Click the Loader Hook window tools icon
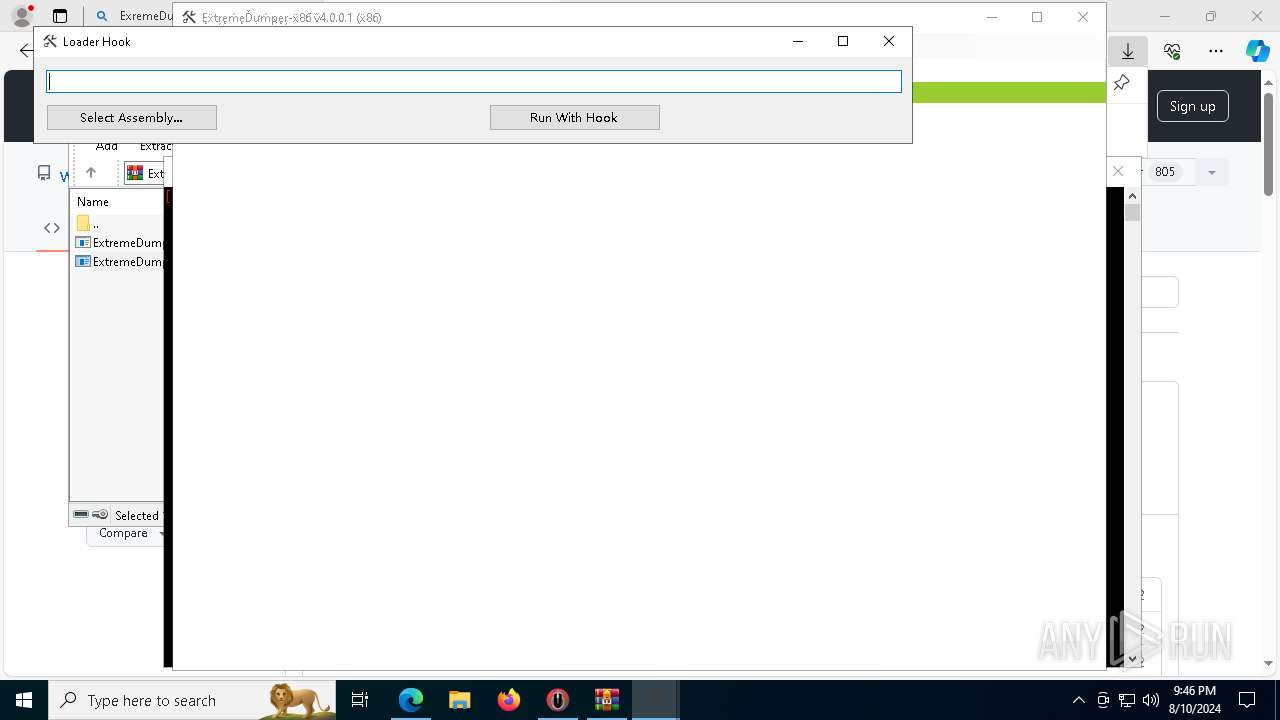Viewport: 1280px width, 720px height. [50, 41]
